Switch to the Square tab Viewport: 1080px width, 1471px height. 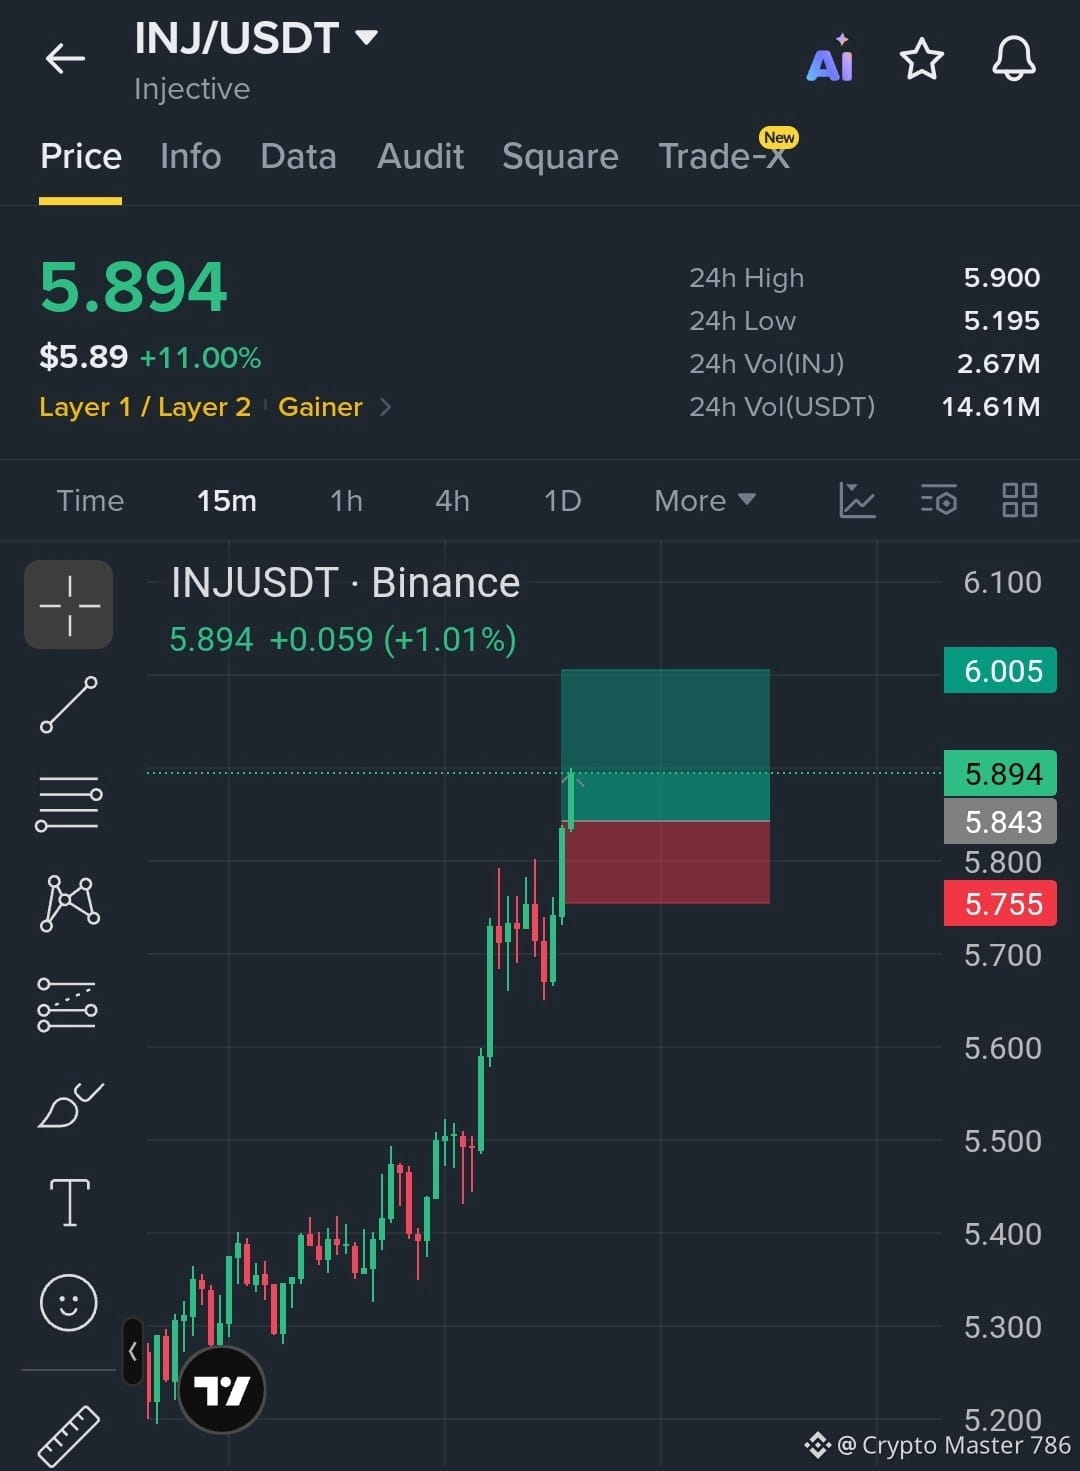tap(560, 157)
